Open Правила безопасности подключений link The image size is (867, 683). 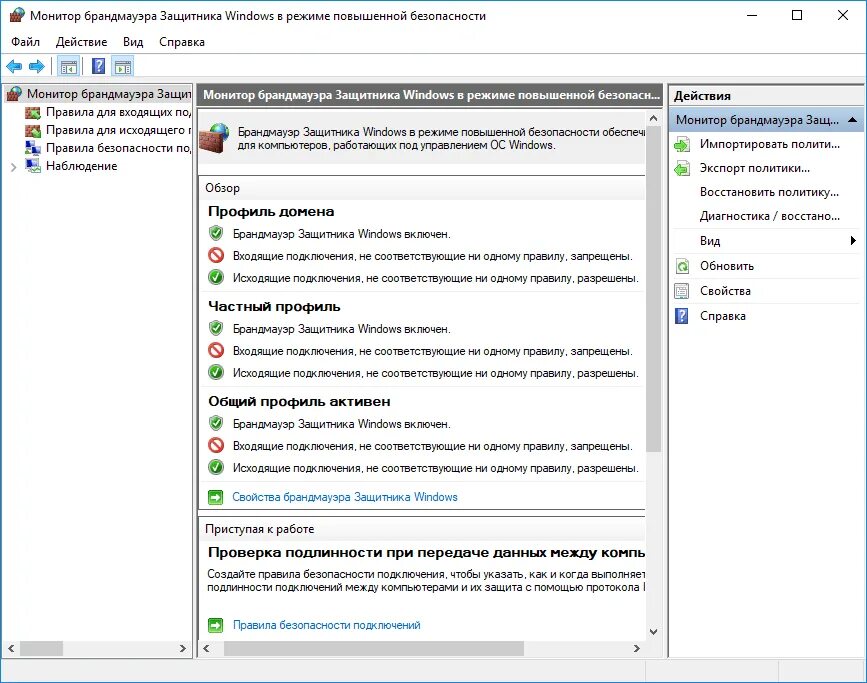(x=327, y=625)
